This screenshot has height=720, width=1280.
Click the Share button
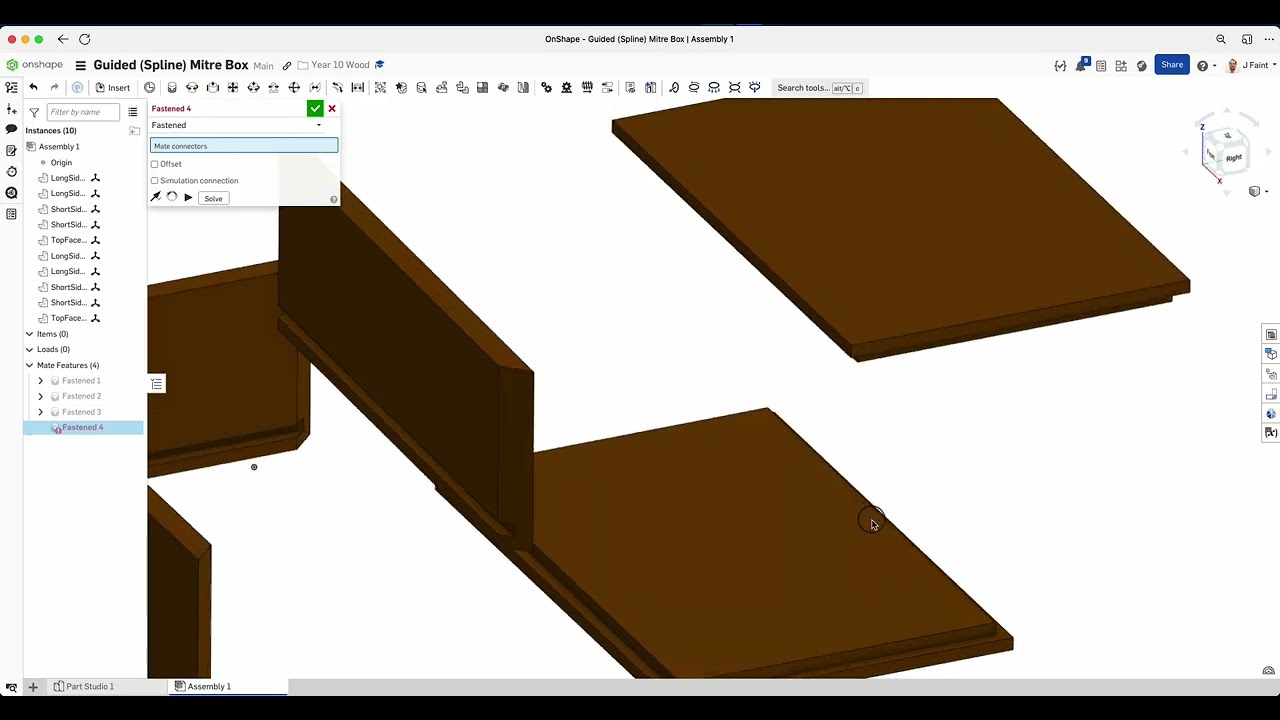(x=1172, y=65)
